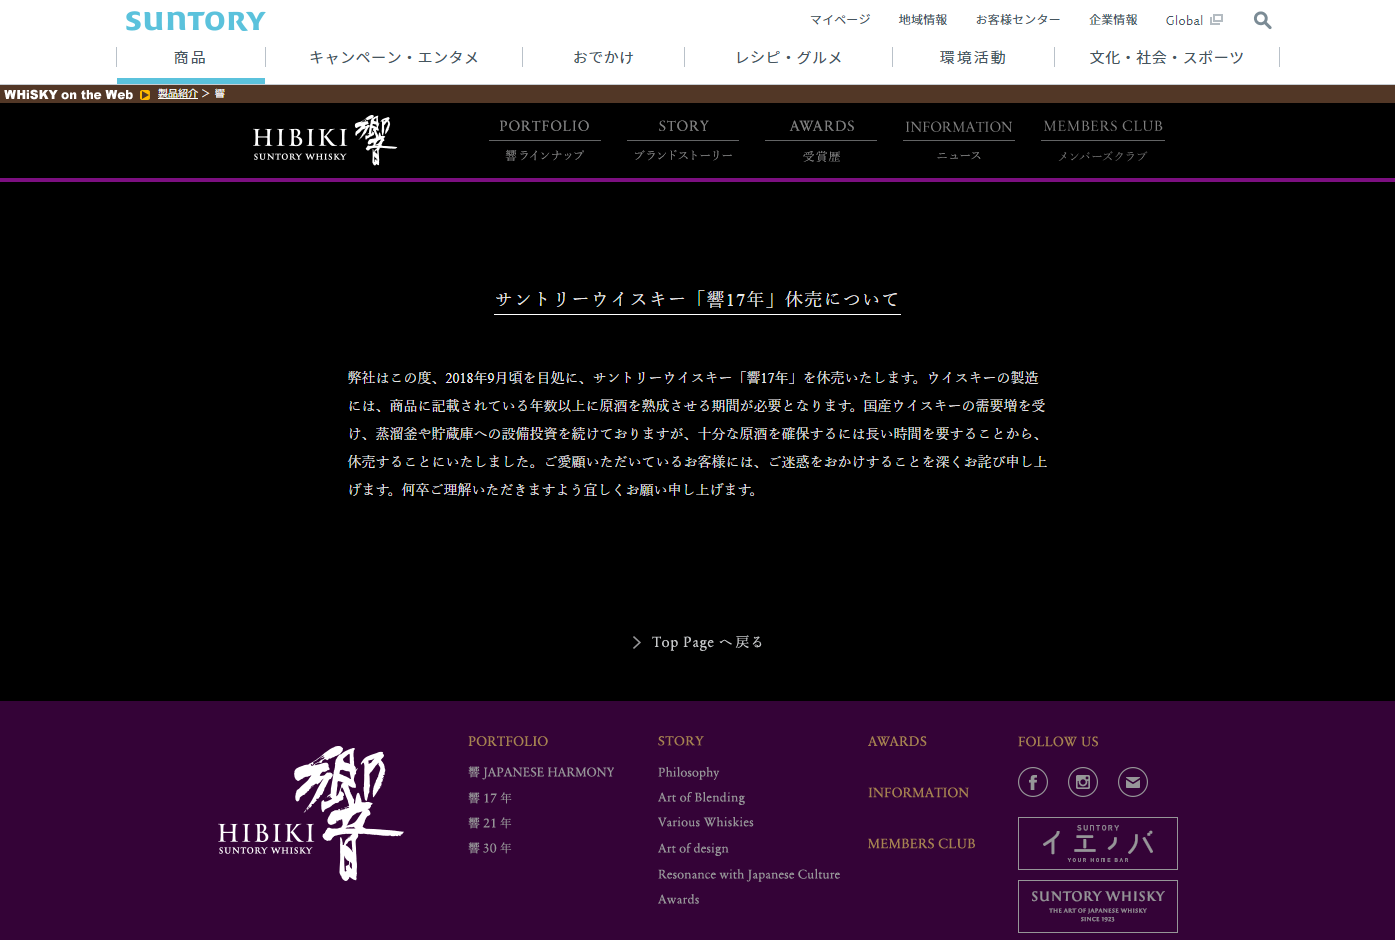
Task: Click the chevron before Top Page へ戻る
Action: coord(637,642)
